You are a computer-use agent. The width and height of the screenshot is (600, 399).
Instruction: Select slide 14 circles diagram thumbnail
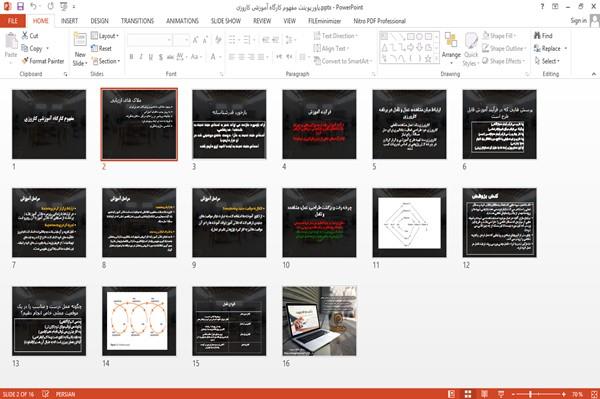tap(139, 321)
